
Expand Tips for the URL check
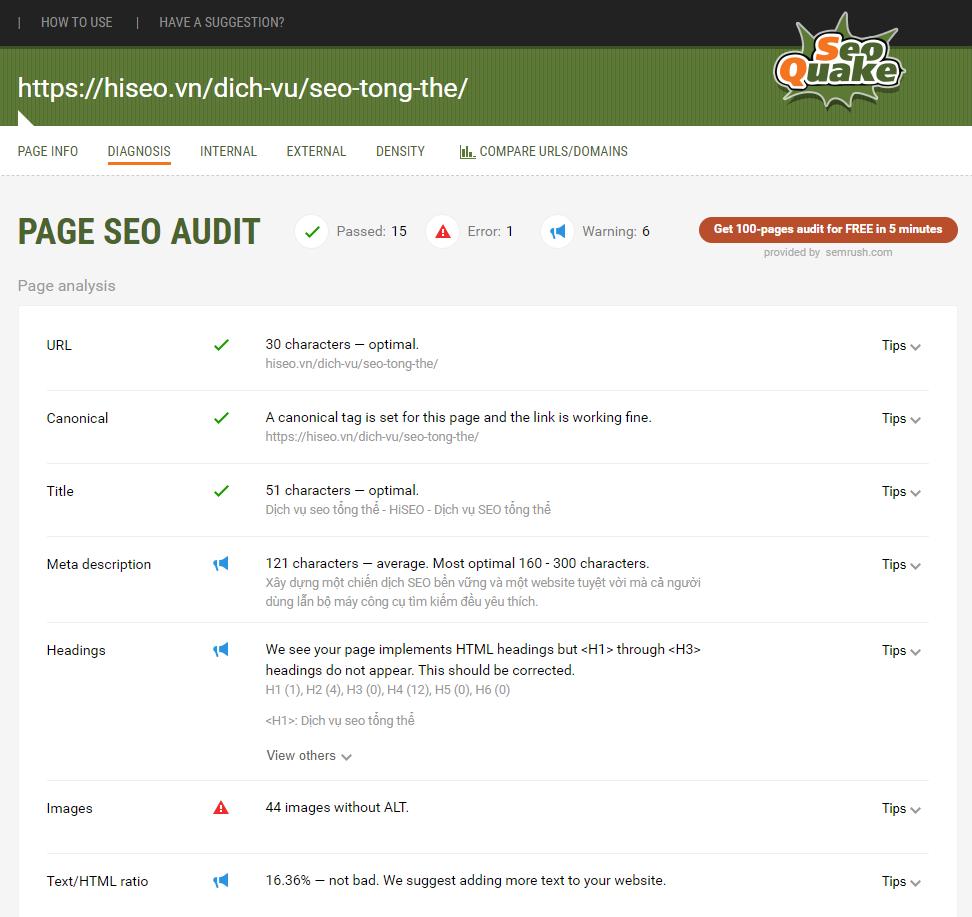click(899, 345)
